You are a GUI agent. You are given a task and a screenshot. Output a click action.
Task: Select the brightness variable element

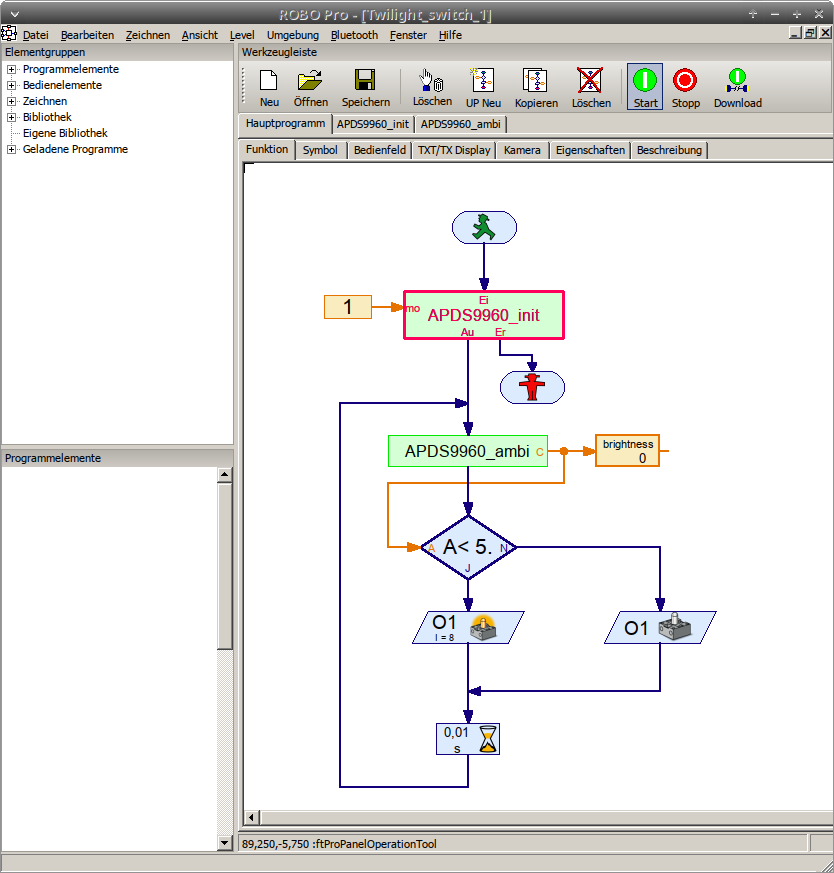tap(627, 450)
